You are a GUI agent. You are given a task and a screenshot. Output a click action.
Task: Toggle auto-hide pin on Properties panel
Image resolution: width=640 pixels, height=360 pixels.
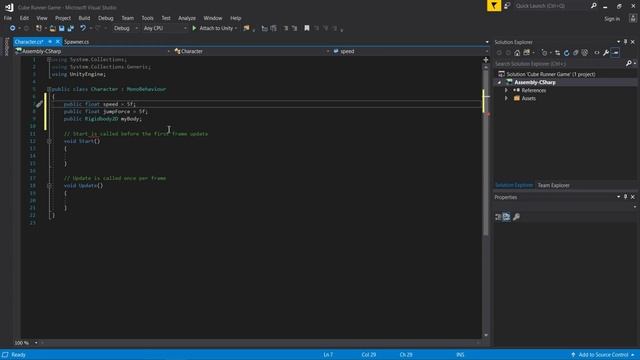pyautogui.click(x=625, y=197)
